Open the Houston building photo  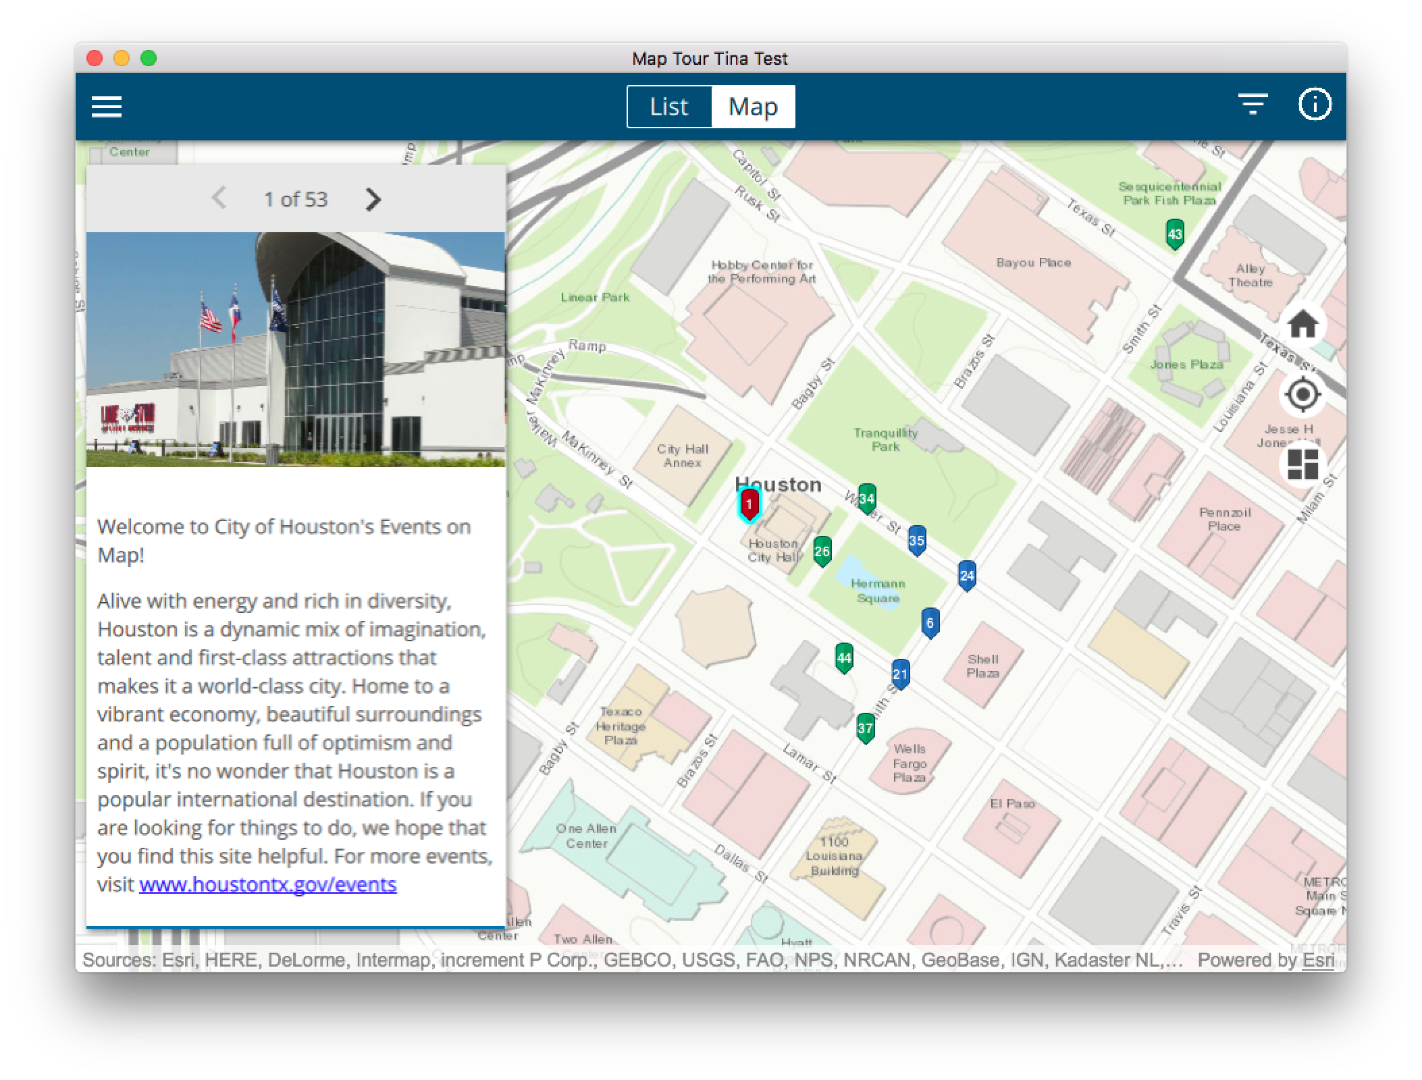click(x=296, y=350)
